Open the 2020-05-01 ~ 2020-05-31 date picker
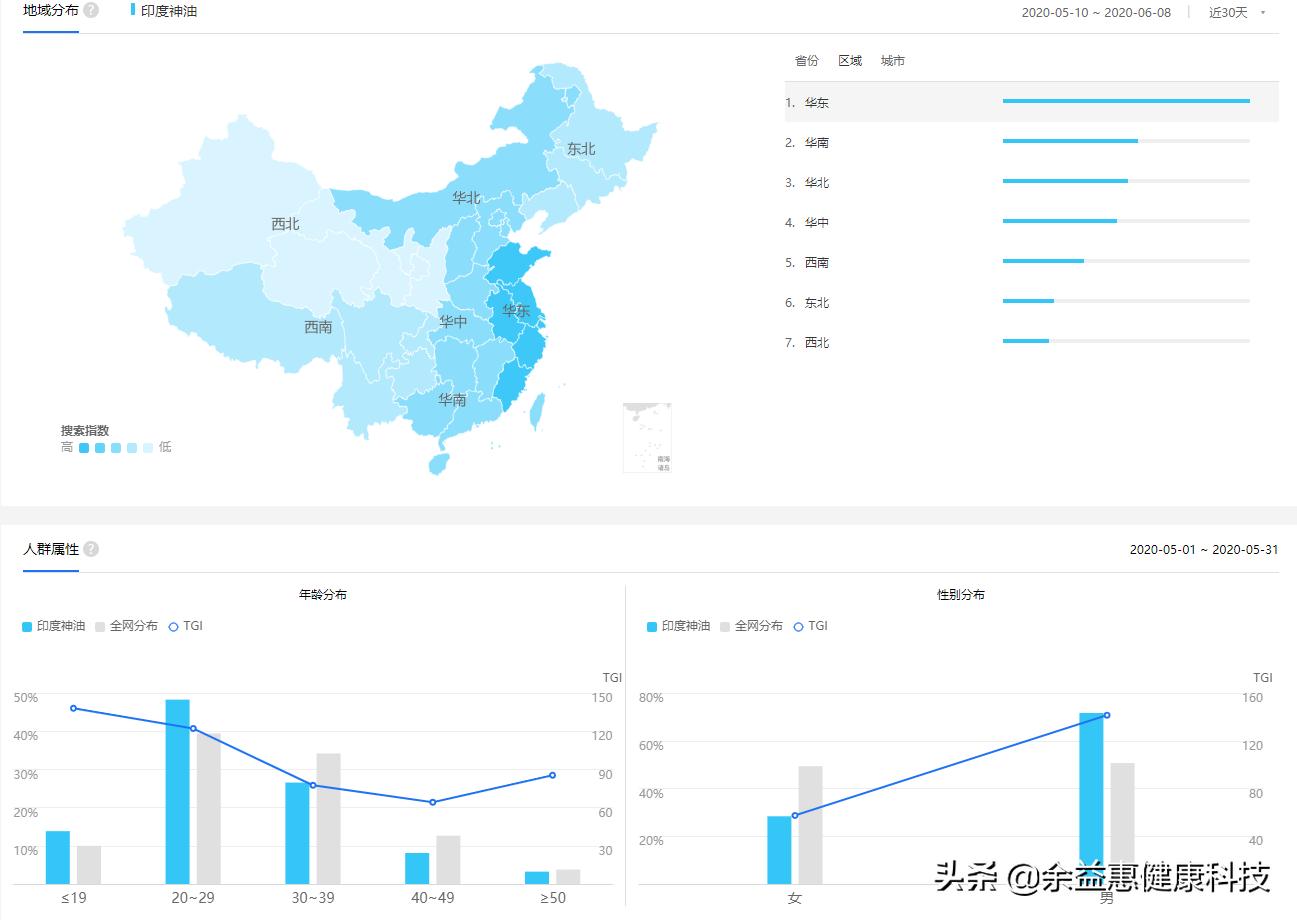The height and width of the screenshot is (920, 1297). tap(1202, 548)
